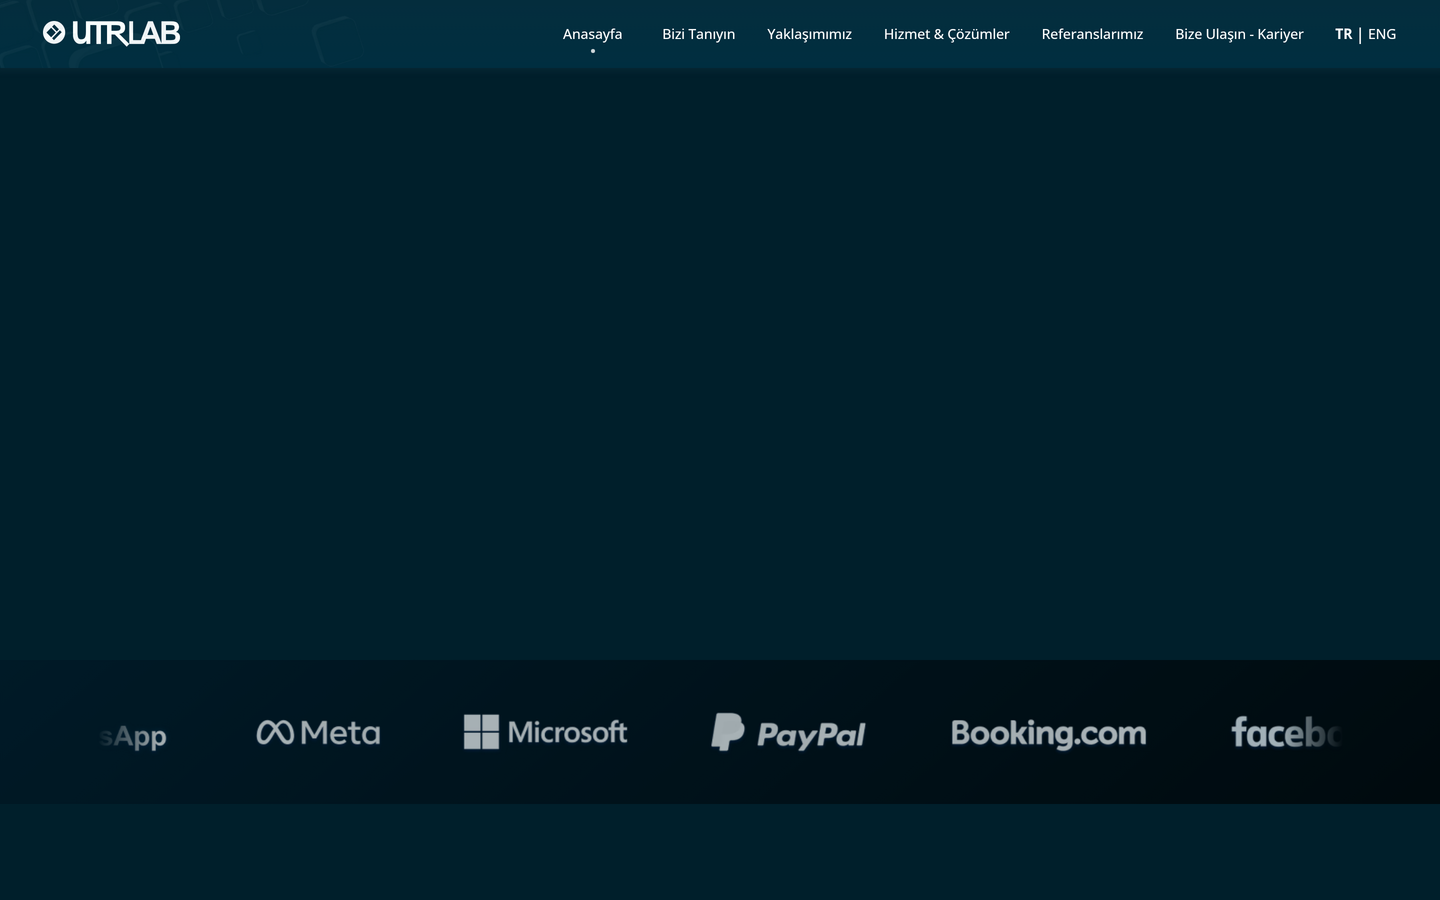
Task: Go to Bize Ulaşın - Kariyer
Action: click(1239, 34)
